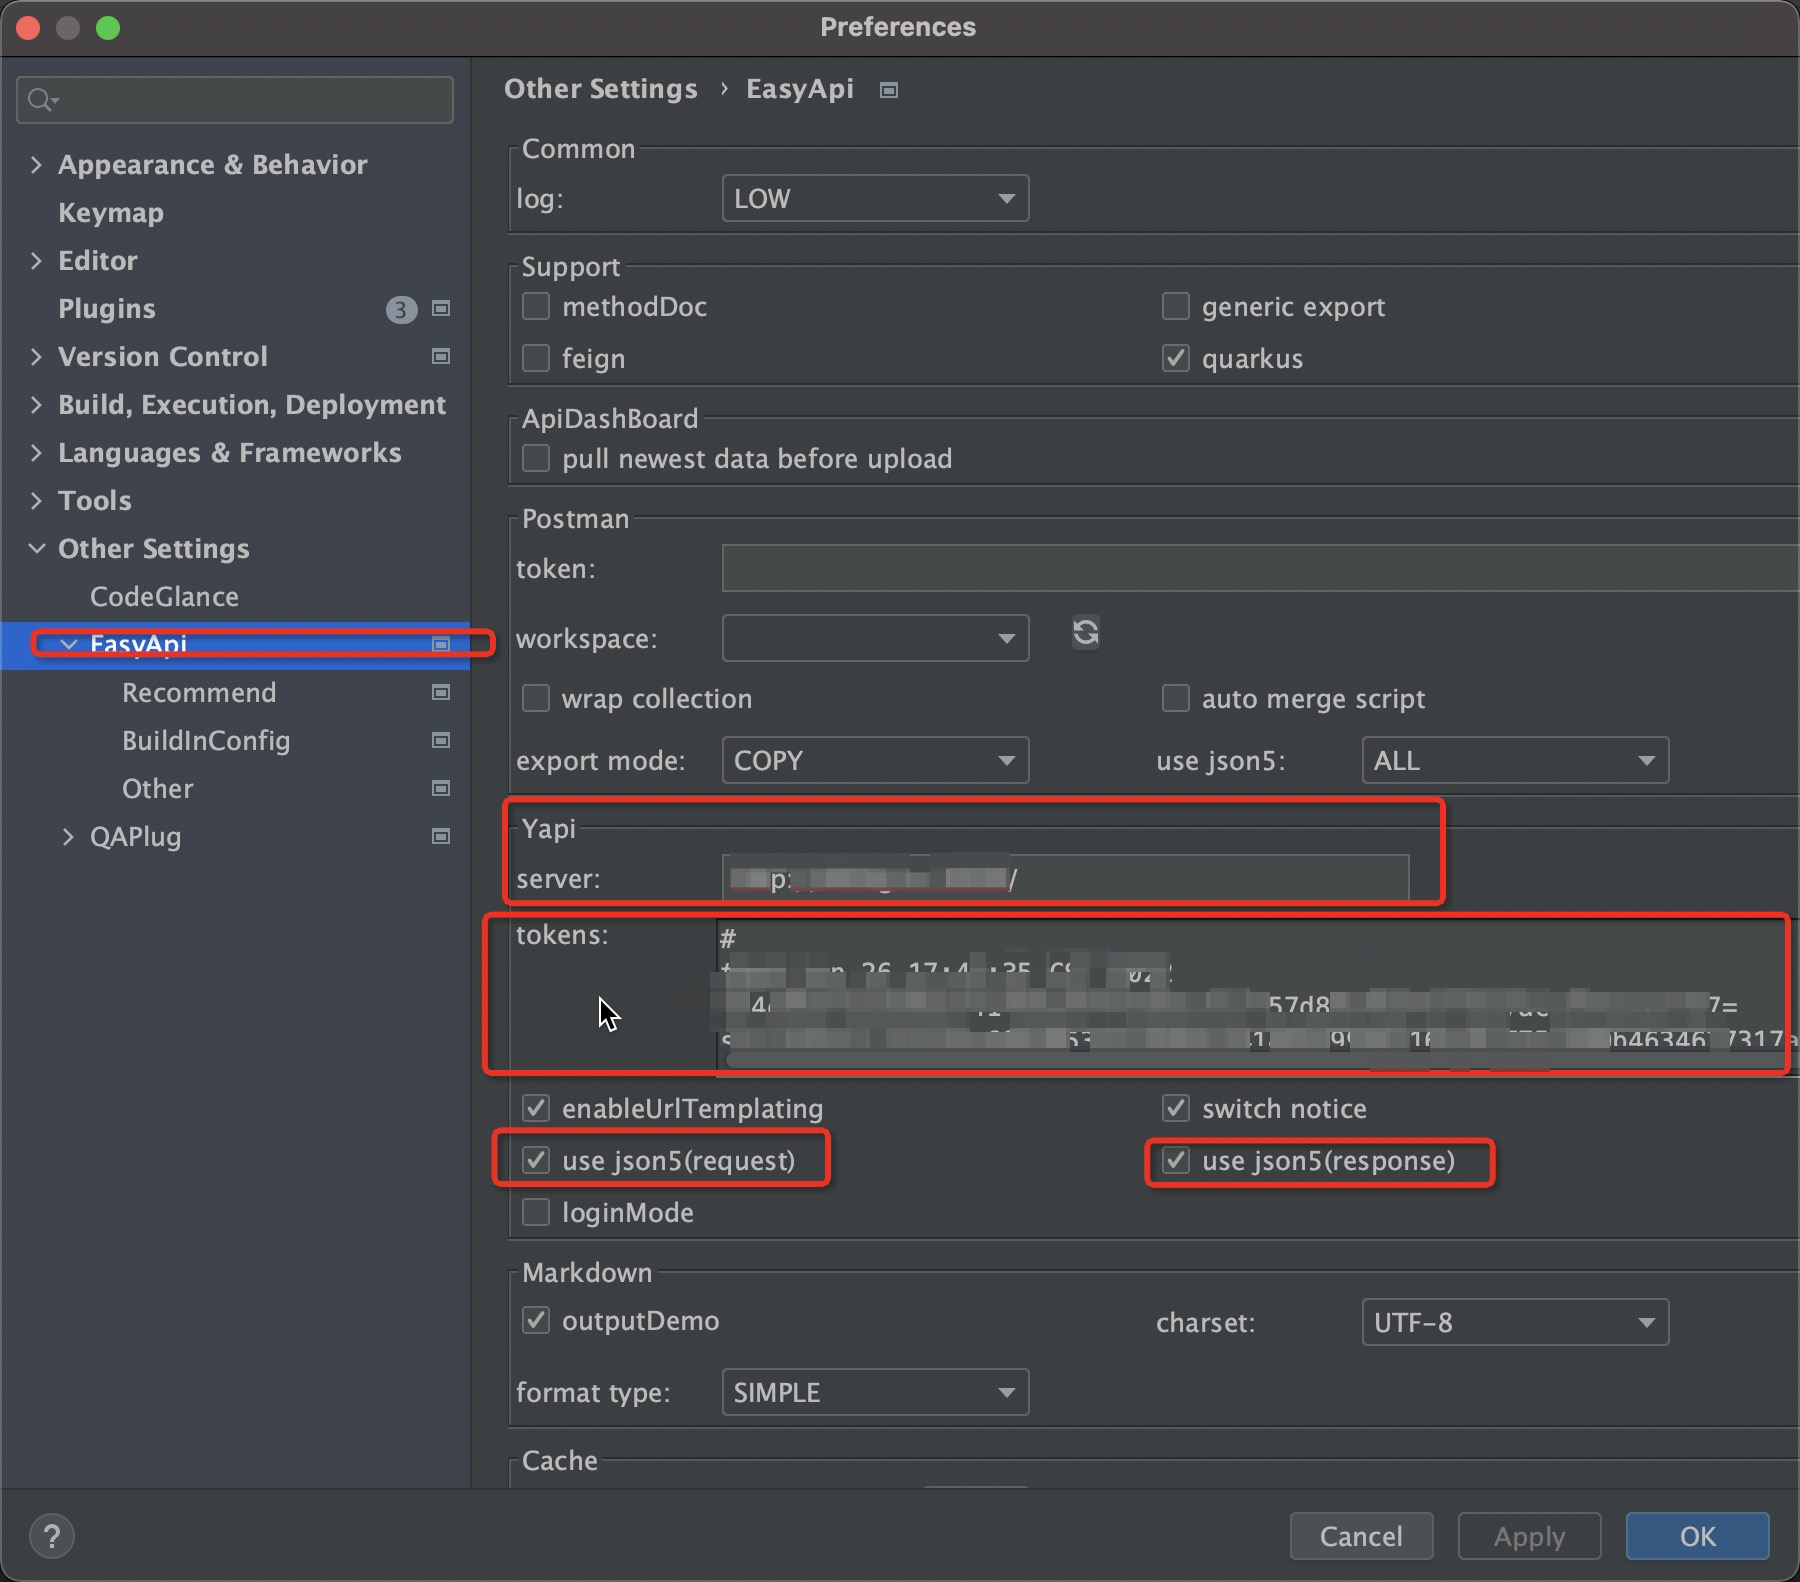Click the icon beside the EasyApi breadcrumb

click(888, 89)
